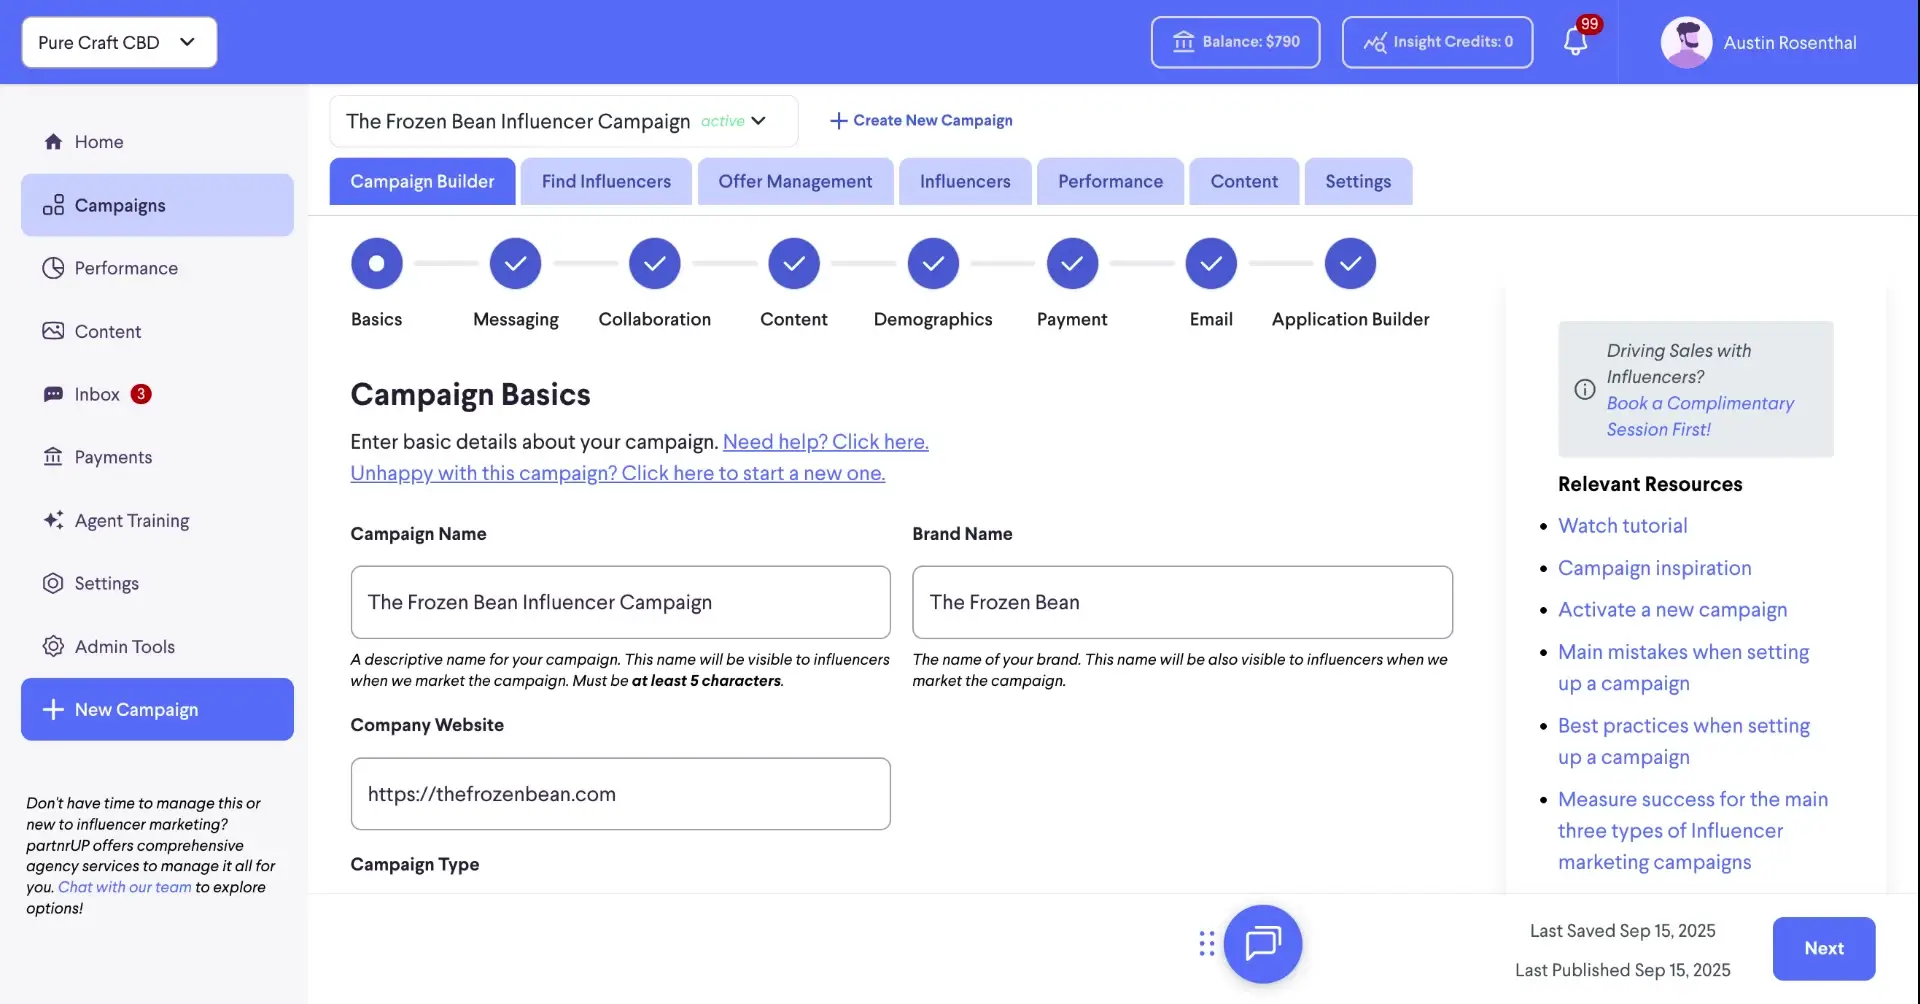Click the Insight Credits indicator
1920x1004 pixels.
pyautogui.click(x=1437, y=42)
